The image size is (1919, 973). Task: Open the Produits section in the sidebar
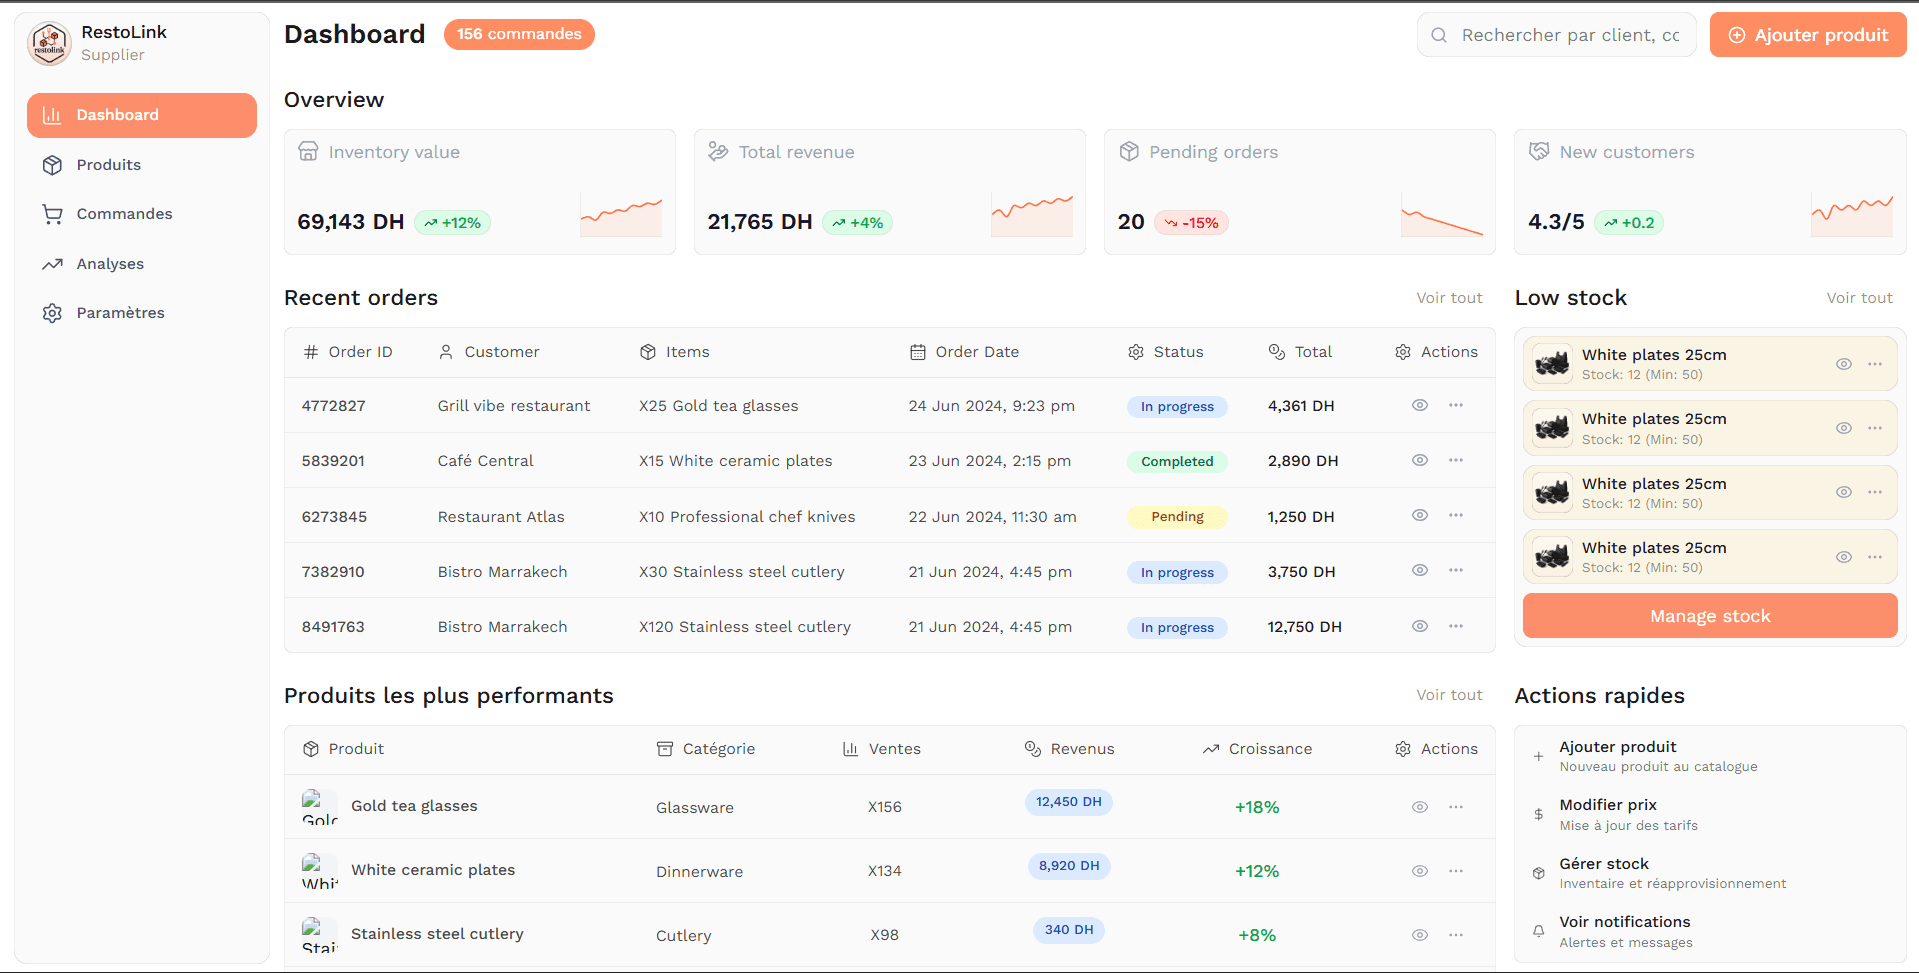click(x=108, y=164)
